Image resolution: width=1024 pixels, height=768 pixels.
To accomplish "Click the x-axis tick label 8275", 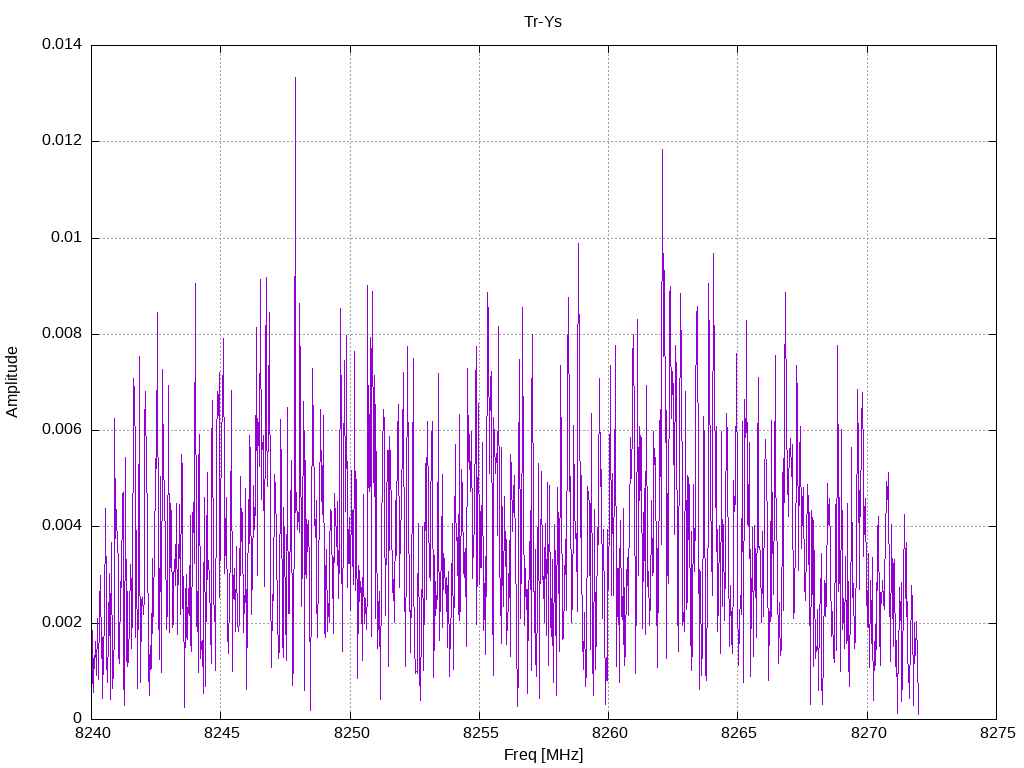I will coord(997,733).
